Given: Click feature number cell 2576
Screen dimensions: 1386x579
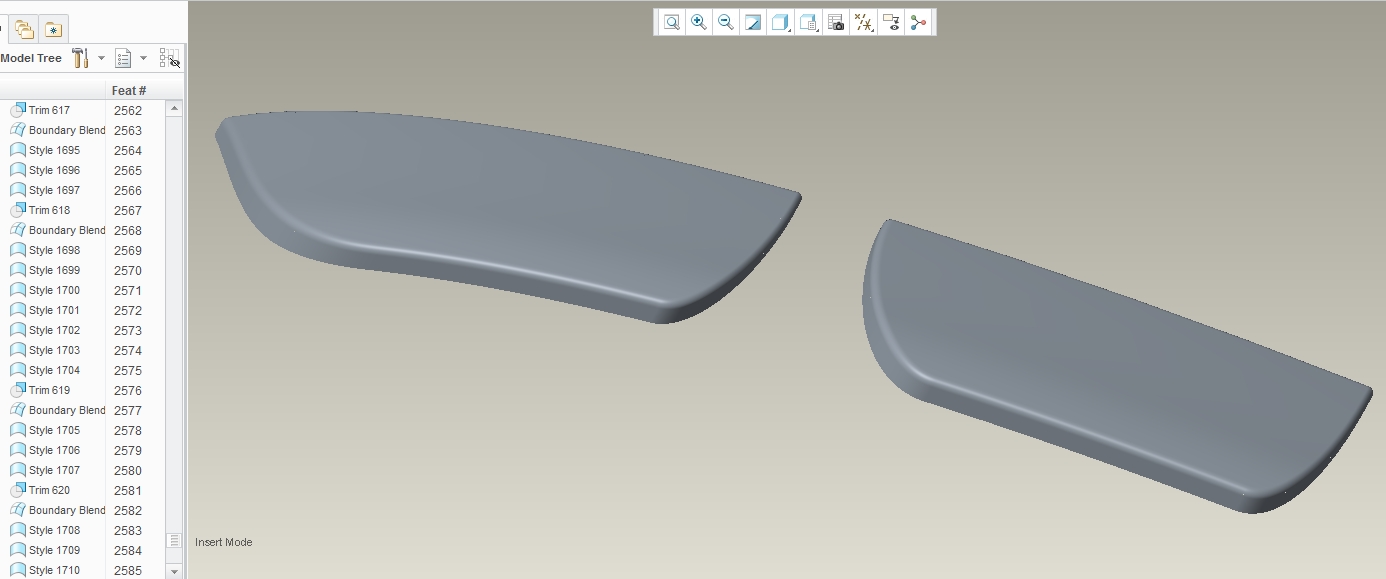Looking at the screenshot, I should click(x=128, y=391).
